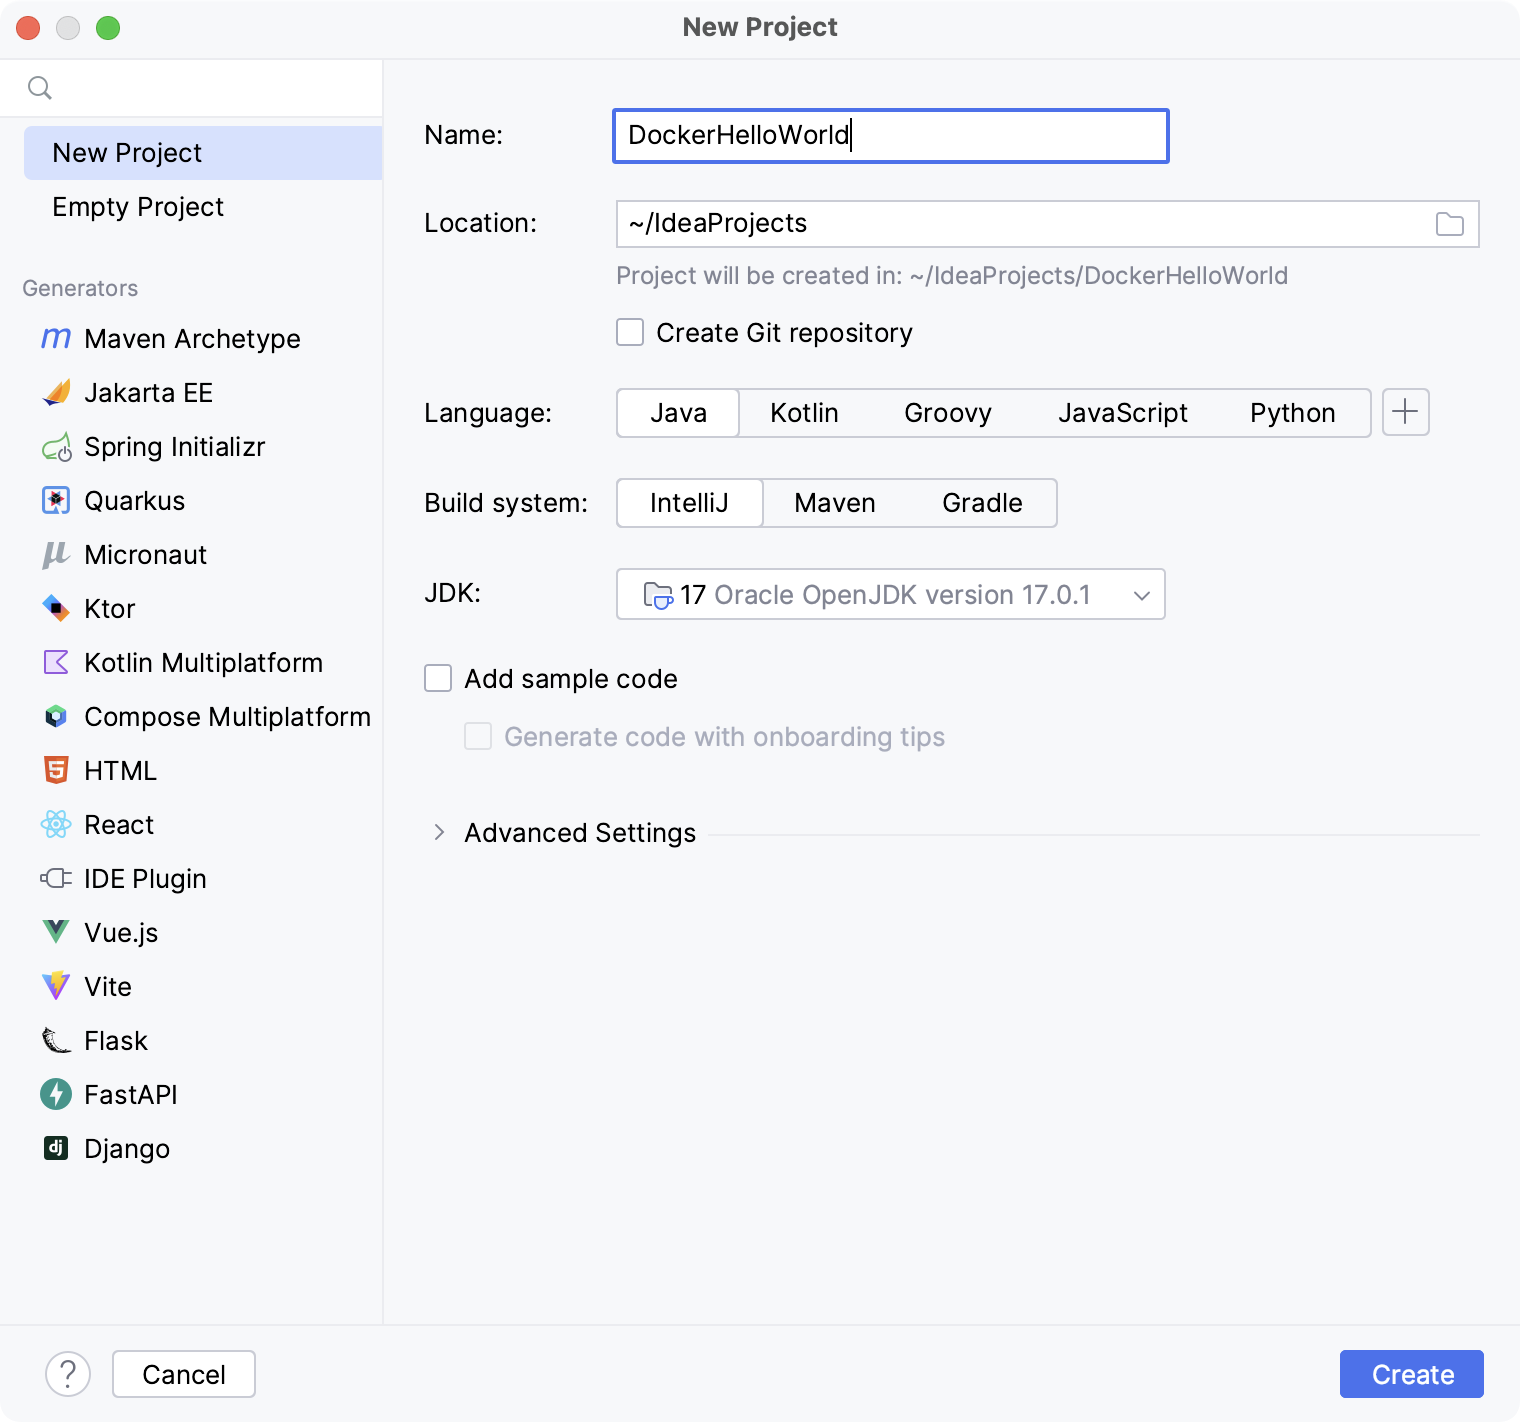Click inside the project Name field
The width and height of the screenshot is (1520, 1422).
click(890, 135)
